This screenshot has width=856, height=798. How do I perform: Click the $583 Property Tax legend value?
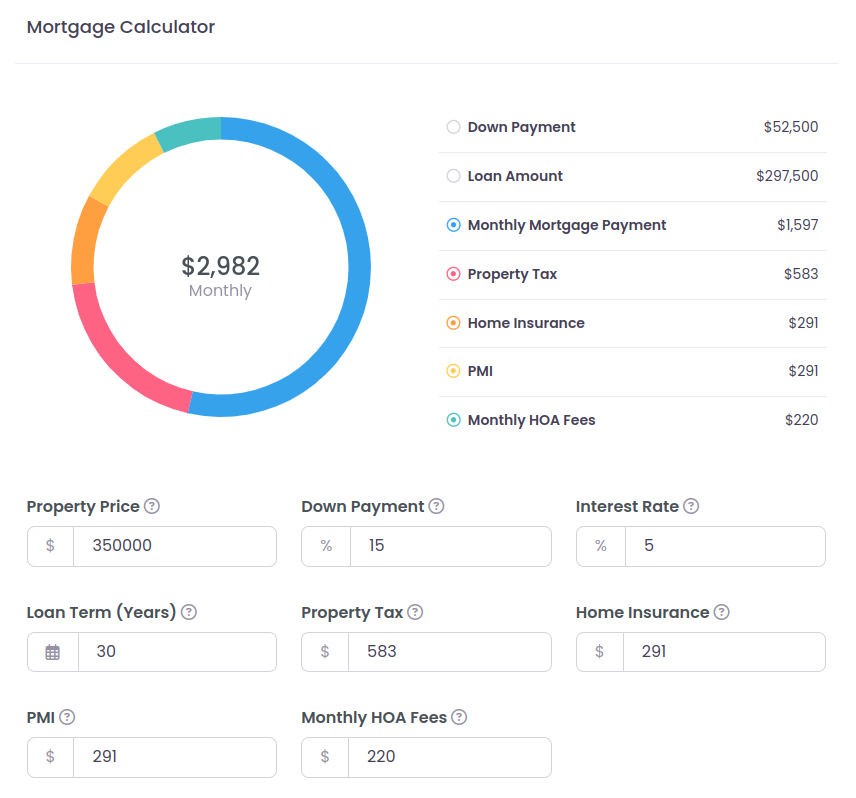point(801,274)
